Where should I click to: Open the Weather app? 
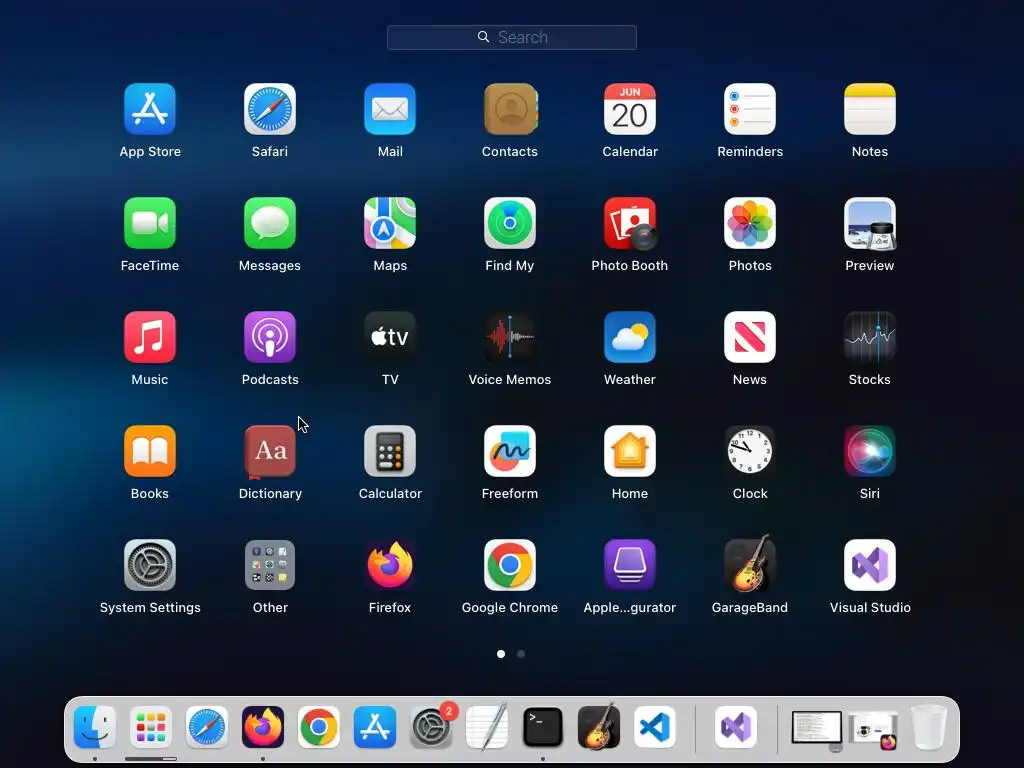(630, 337)
